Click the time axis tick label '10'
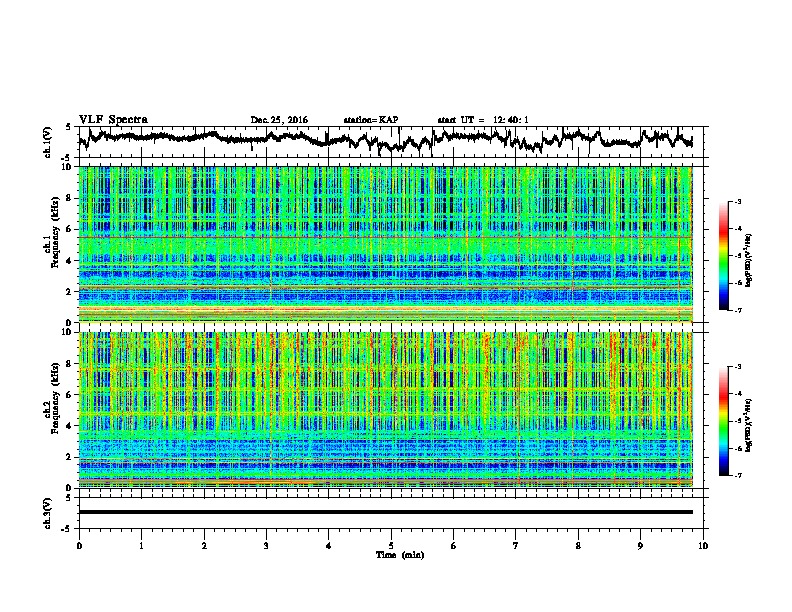Screen dimensions: 792x612 pos(703,546)
